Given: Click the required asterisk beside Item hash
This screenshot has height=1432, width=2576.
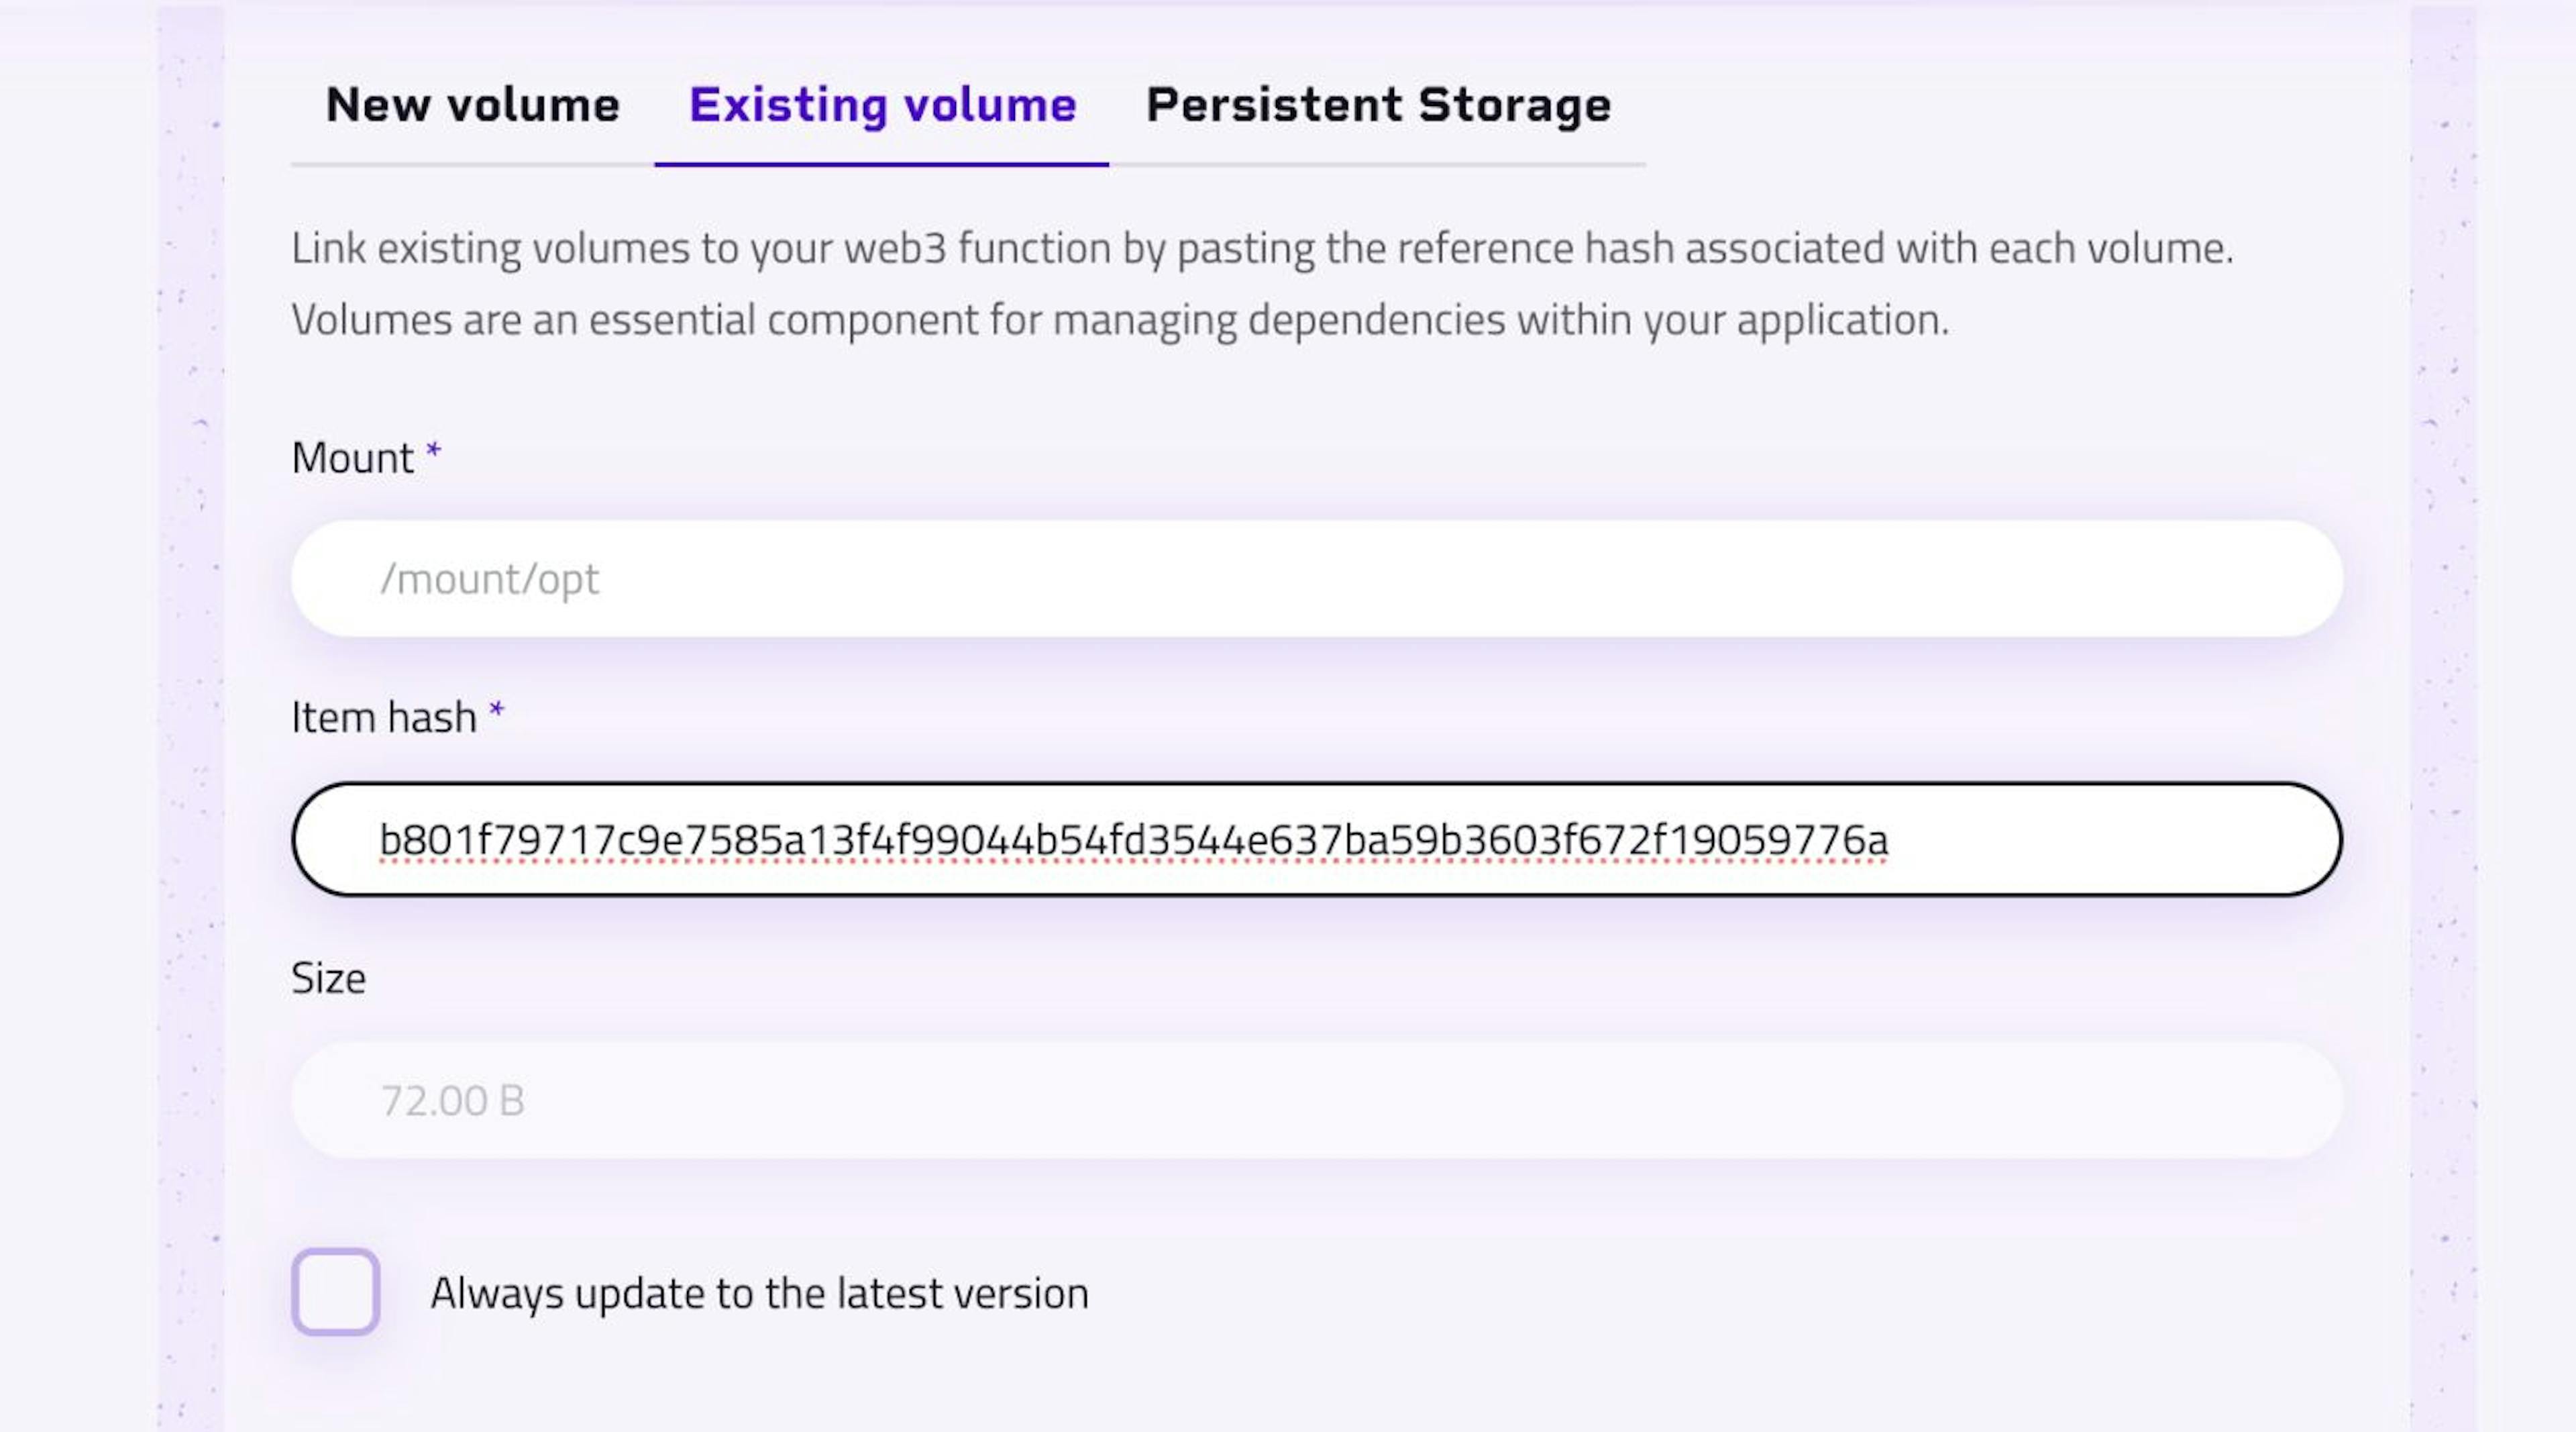Looking at the screenshot, I should pos(496,711).
